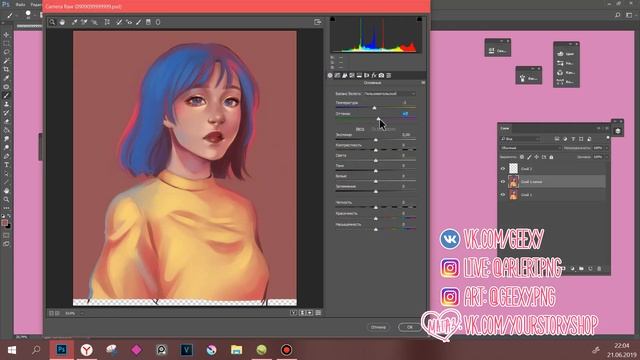This screenshot has height=360, width=640.
Task: Switch to the HSL adjustments tab in Camera Raw
Action: click(352, 76)
